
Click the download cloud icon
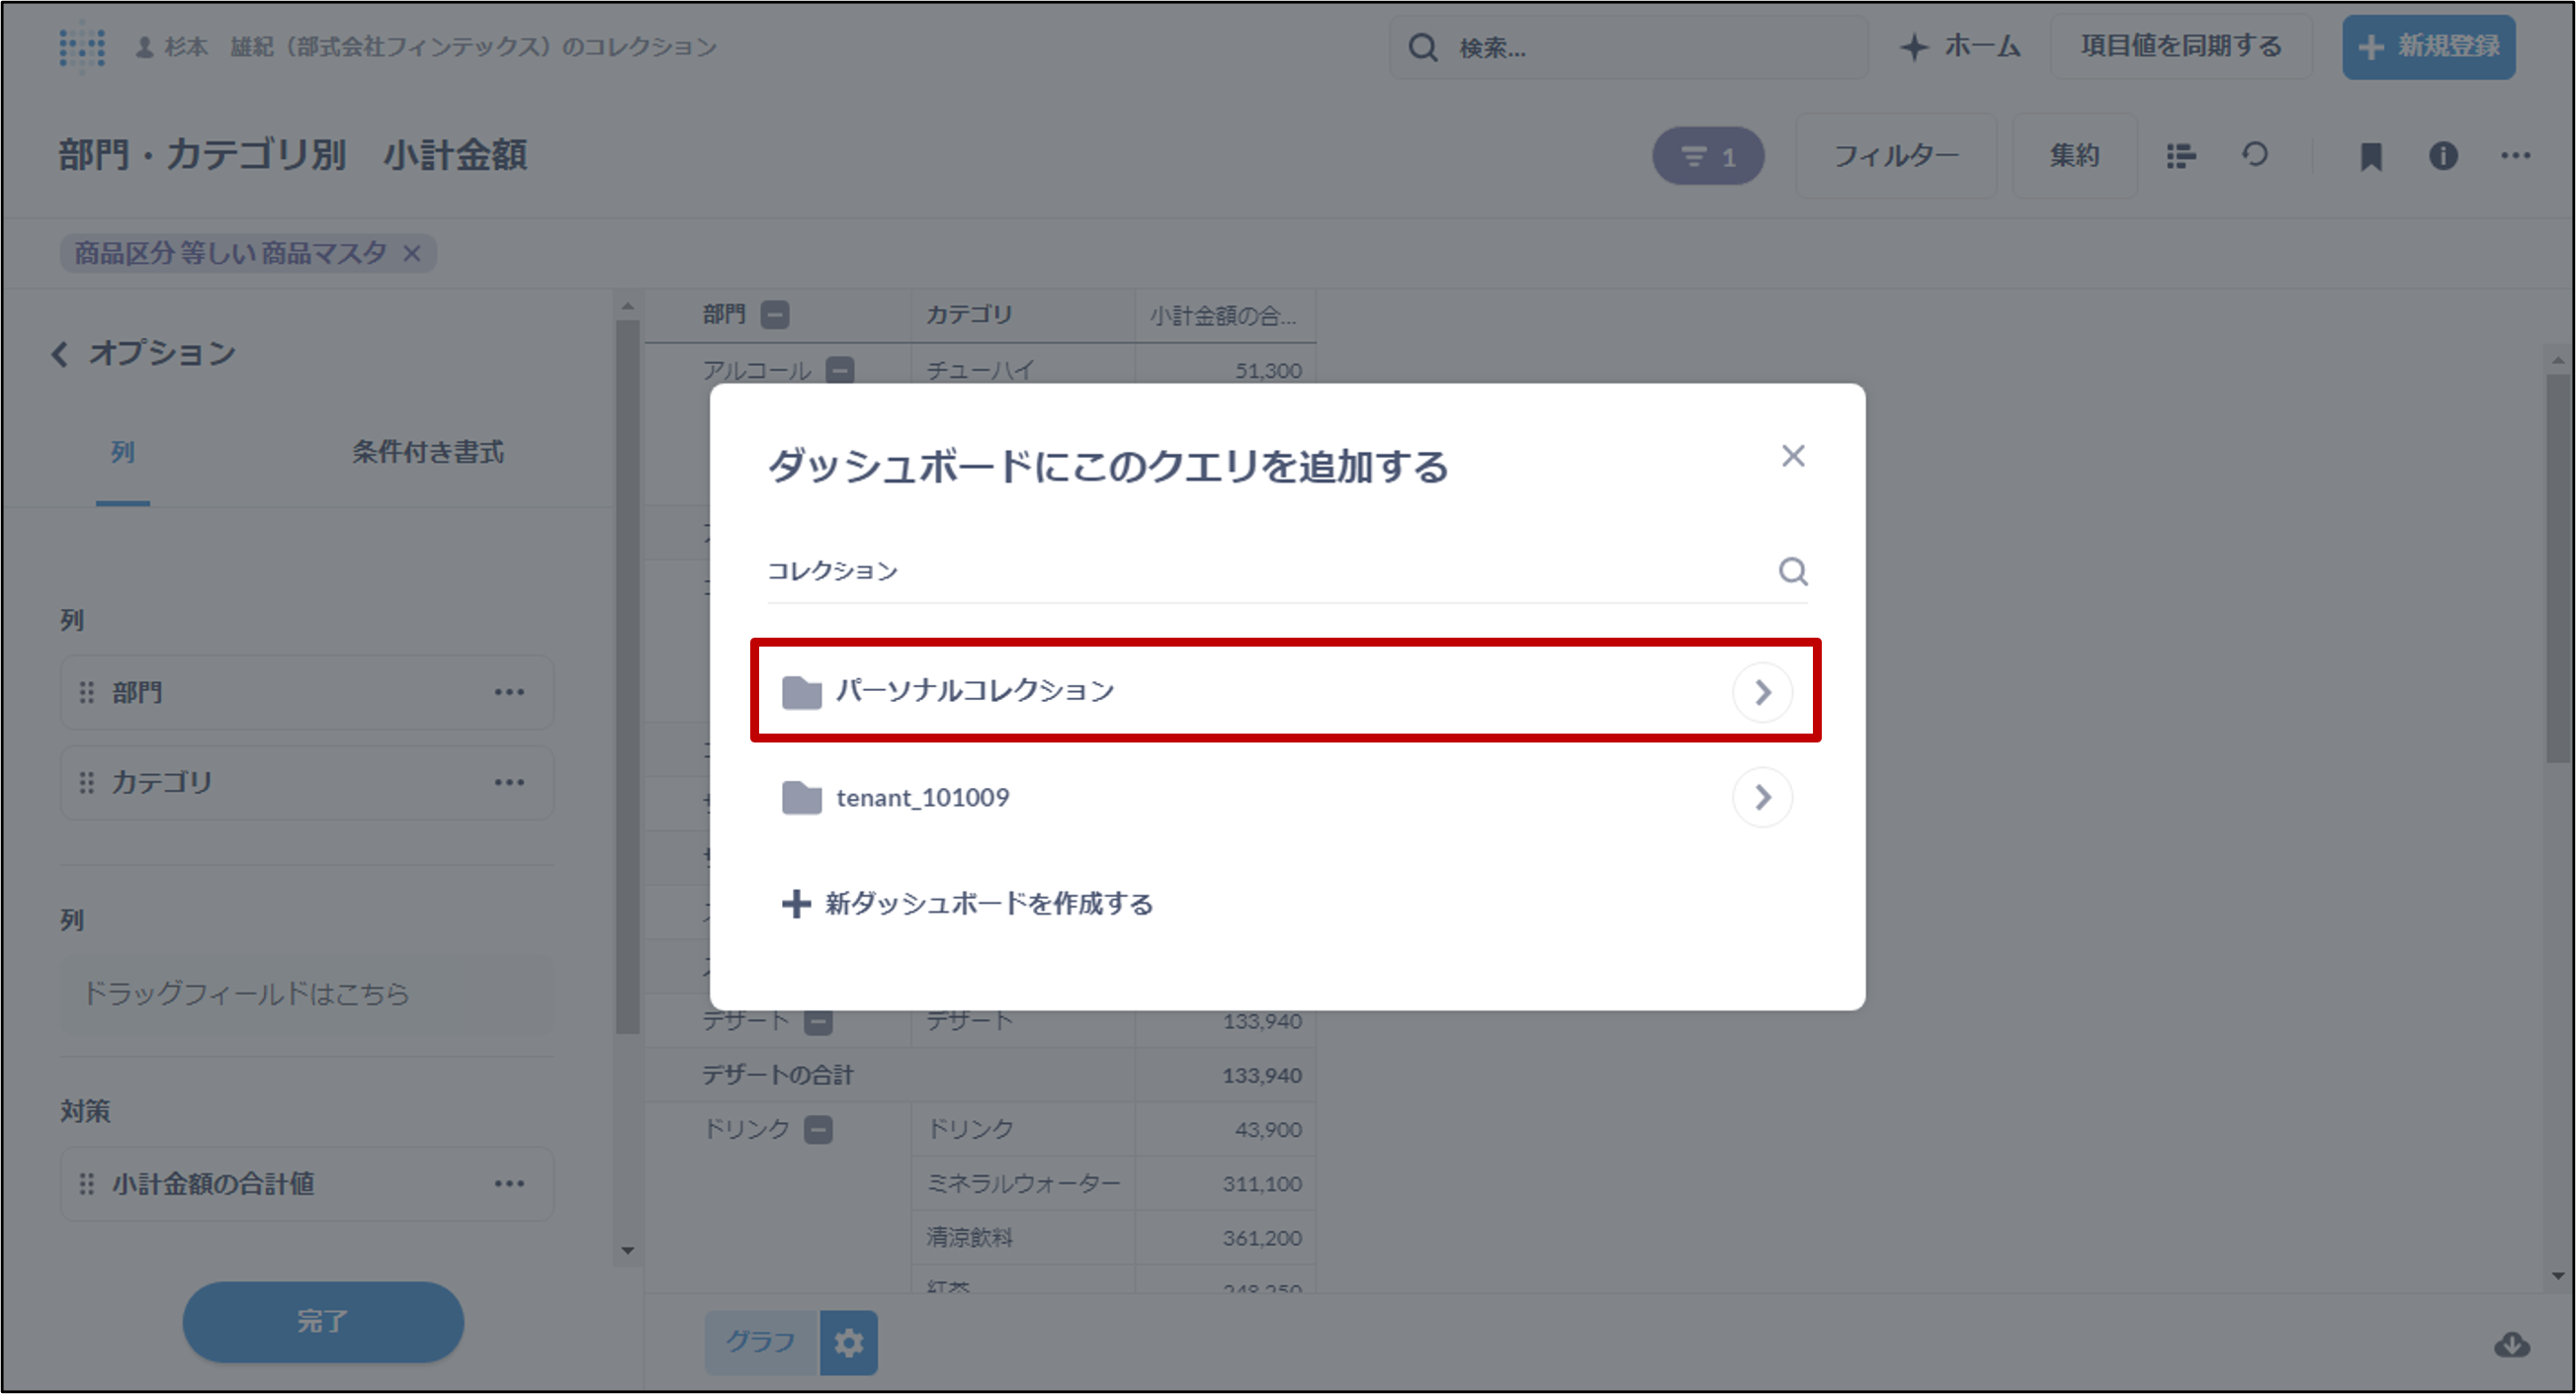click(x=2511, y=1344)
